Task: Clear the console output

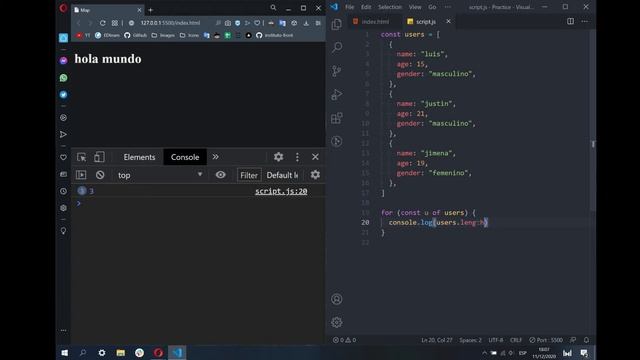Action: (100, 175)
